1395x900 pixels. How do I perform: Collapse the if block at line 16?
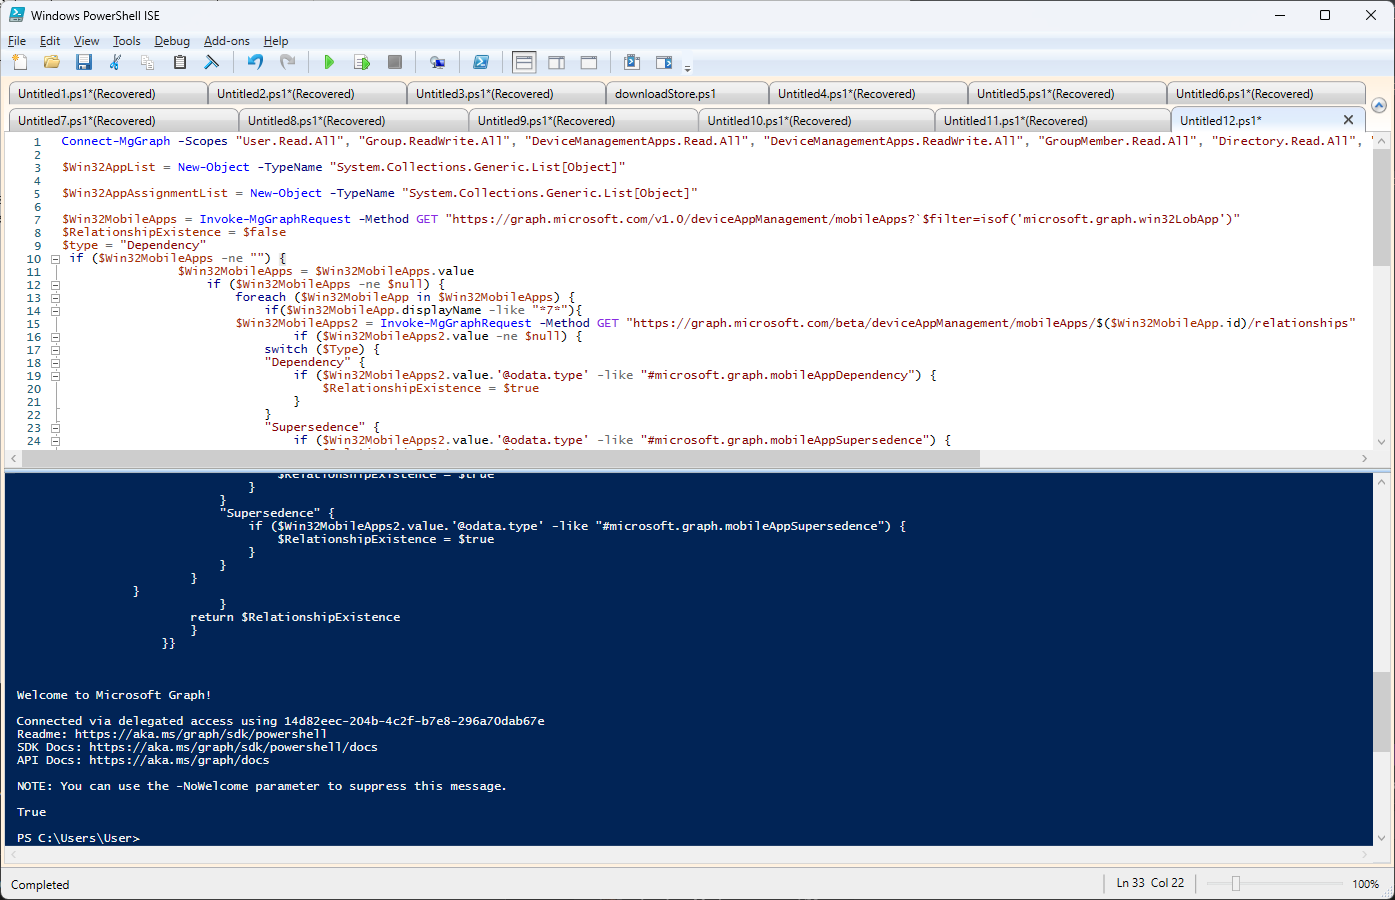pyautogui.click(x=55, y=337)
